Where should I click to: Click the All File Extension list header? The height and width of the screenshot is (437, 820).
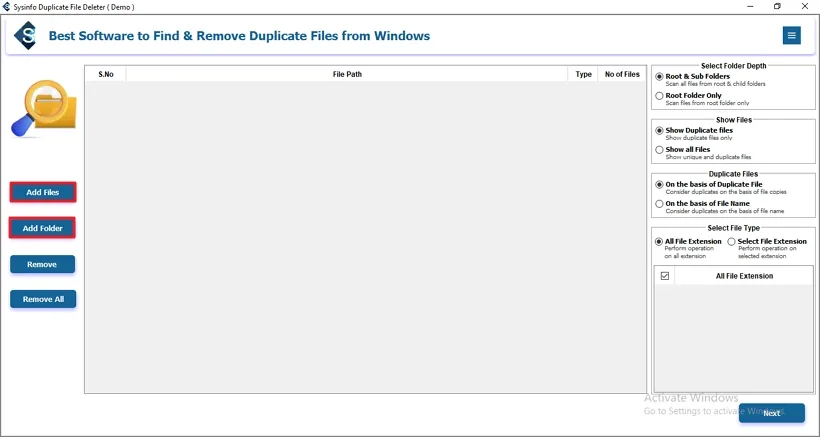coord(744,276)
